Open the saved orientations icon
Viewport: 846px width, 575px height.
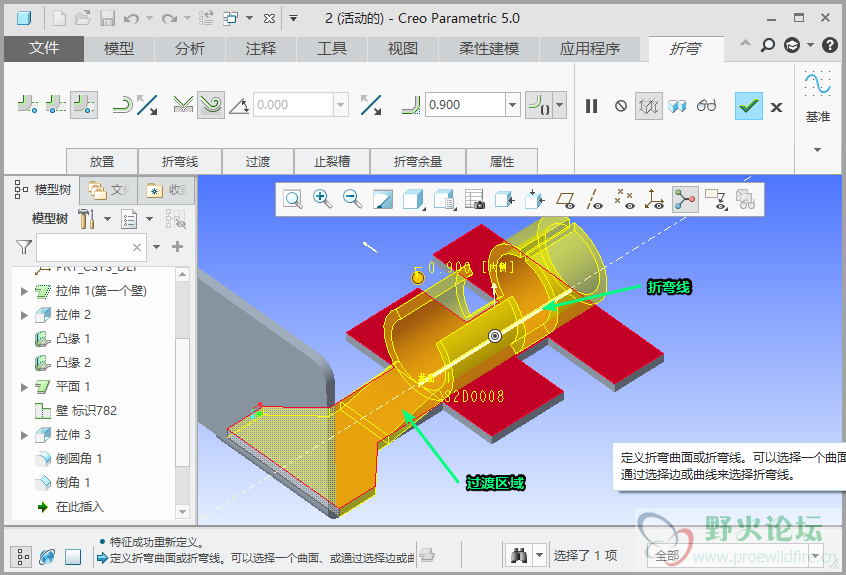[444, 200]
